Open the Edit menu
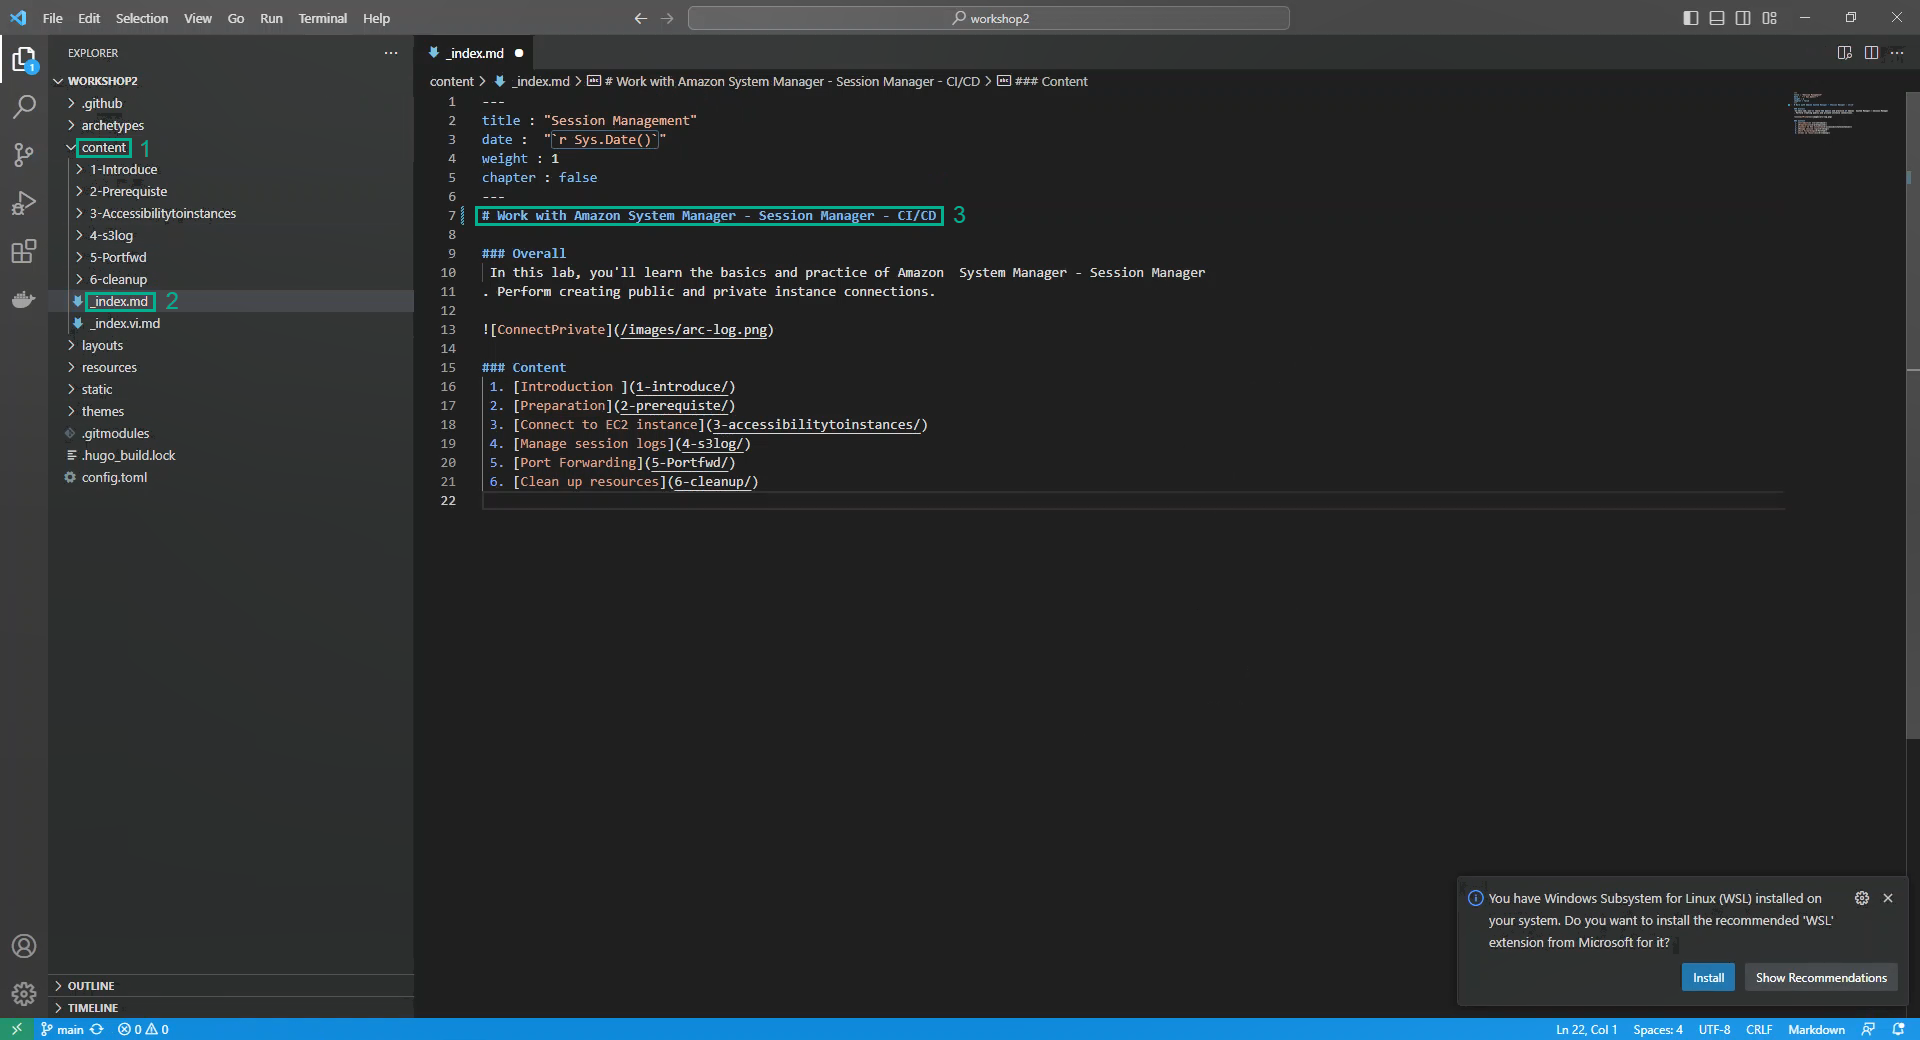This screenshot has height=1040, width=1920. click(x=89, y=18)
